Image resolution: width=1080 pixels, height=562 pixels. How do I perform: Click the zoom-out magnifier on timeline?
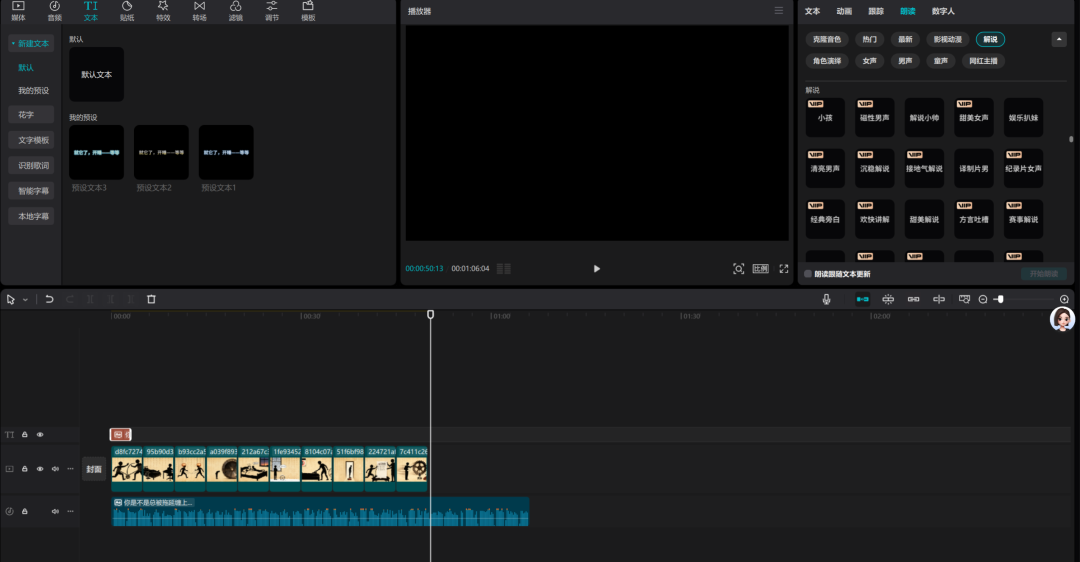tap(983, 299)
